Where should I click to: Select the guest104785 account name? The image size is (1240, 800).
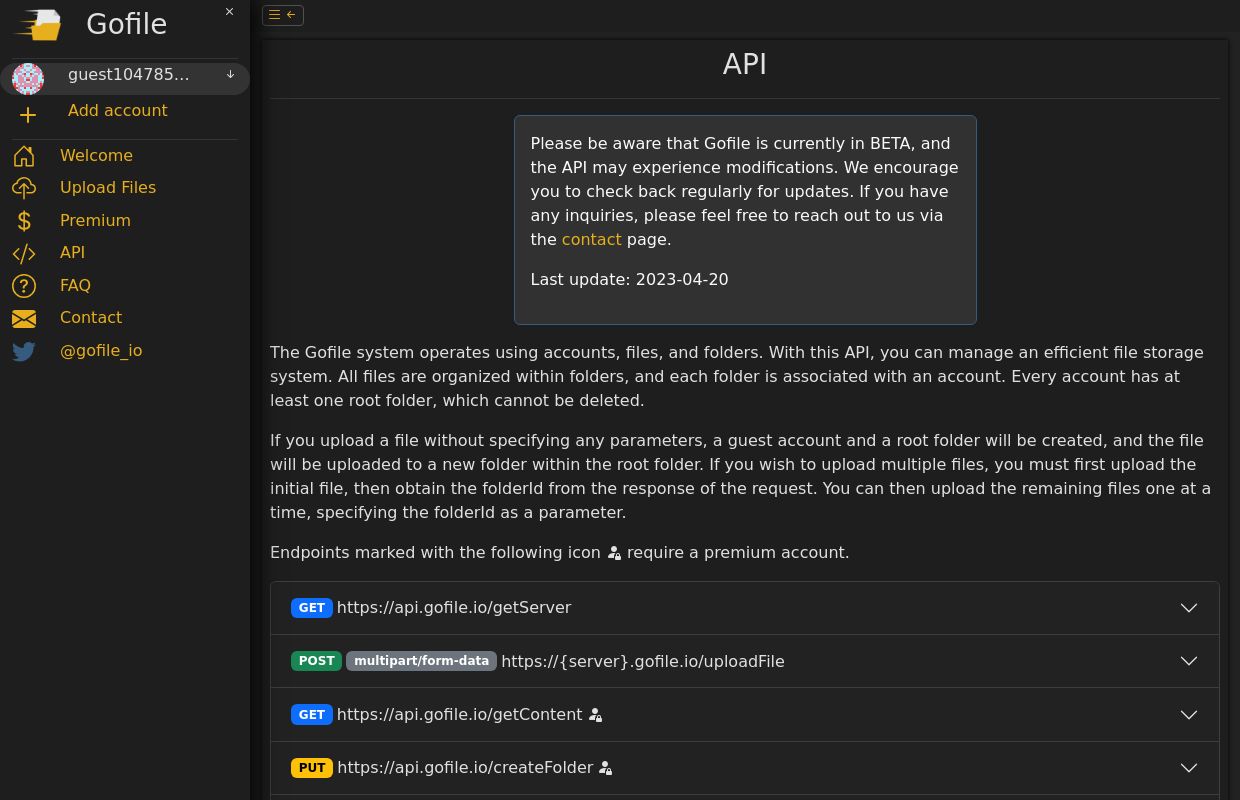pos(128,75)
